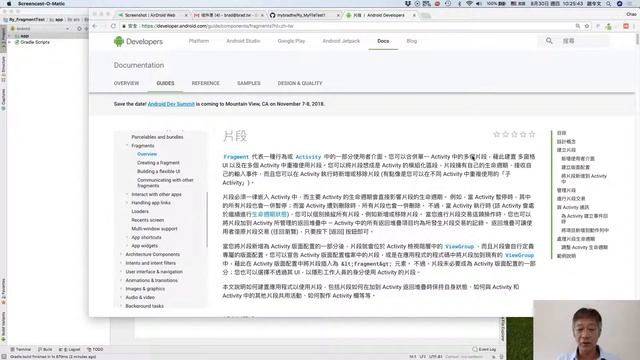The width and height of the screenshot is (640, 360).
Task: Click the red extension icon in Chrome toolbar
Action: [626, 26]
